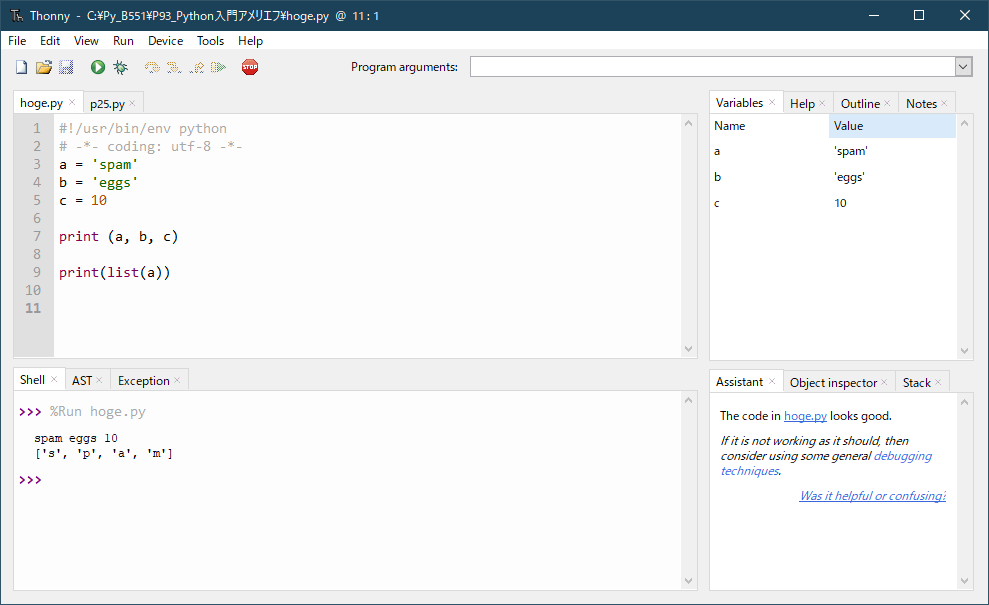Click the Step into debug icon
This screenshot has height=605, width=989.
(174, 67)
